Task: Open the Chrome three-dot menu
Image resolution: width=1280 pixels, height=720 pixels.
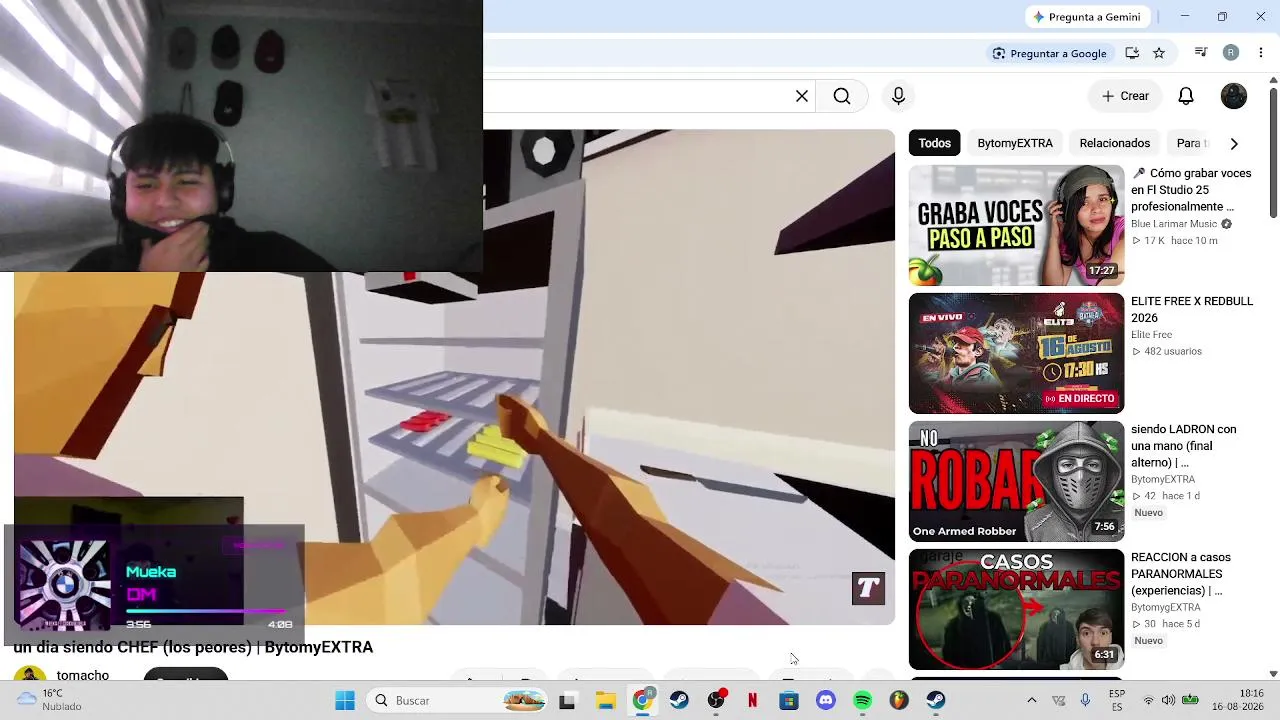Action: (1262, 53)
